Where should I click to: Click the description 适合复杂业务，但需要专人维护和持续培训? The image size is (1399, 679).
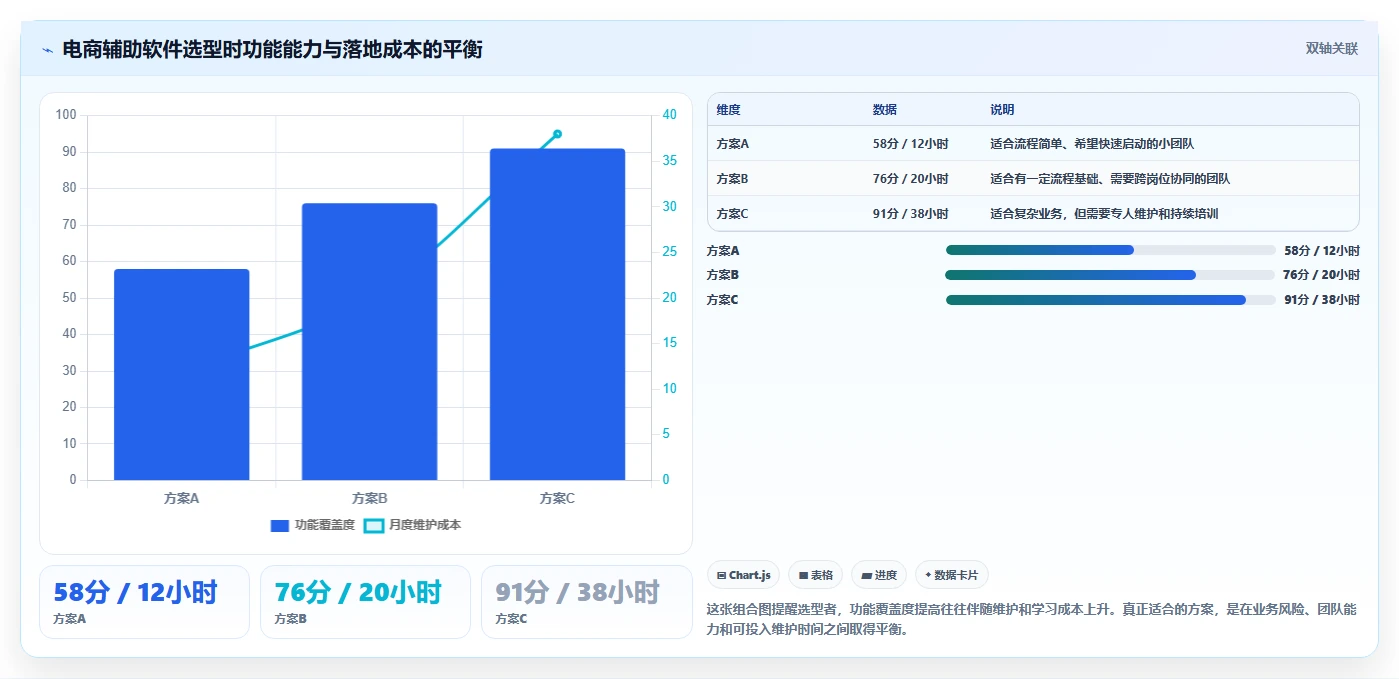(1104, 214)
